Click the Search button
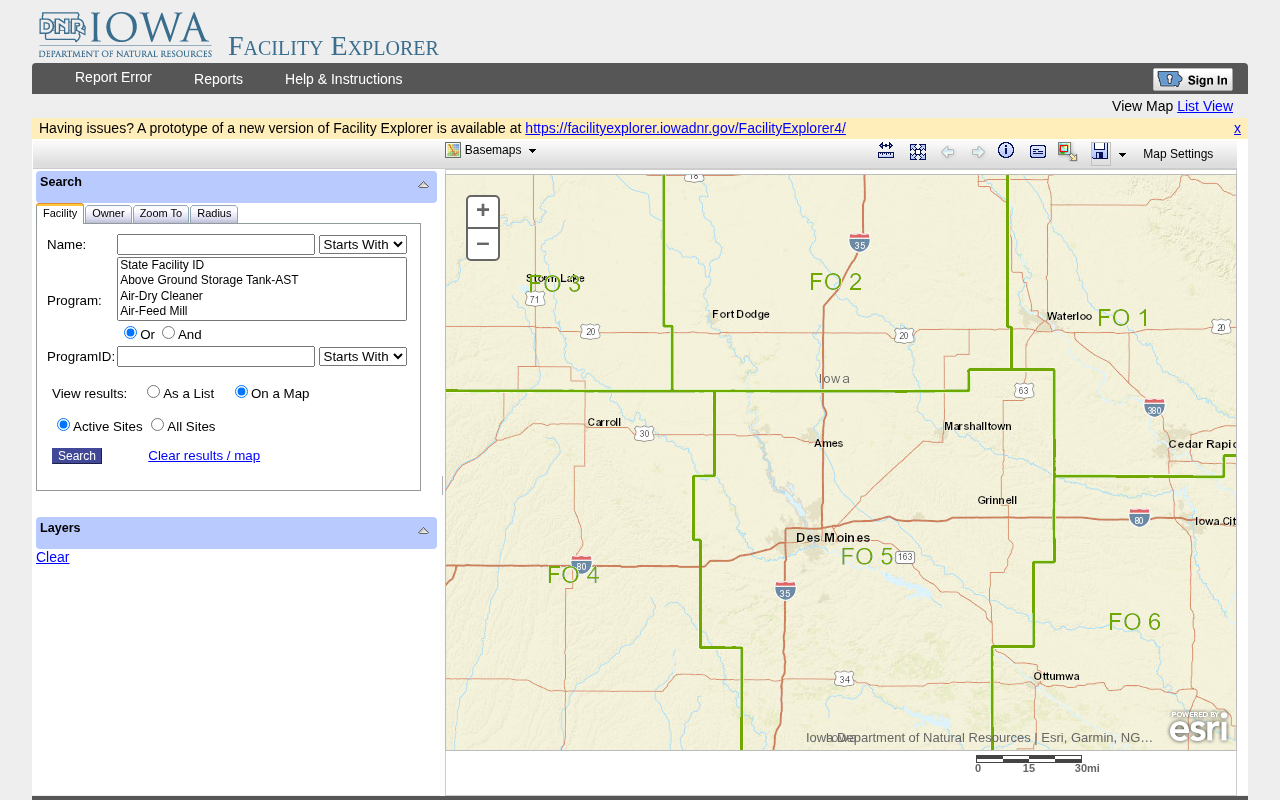The height and width of the screenshot is (800, 1280). pos(77,456)
